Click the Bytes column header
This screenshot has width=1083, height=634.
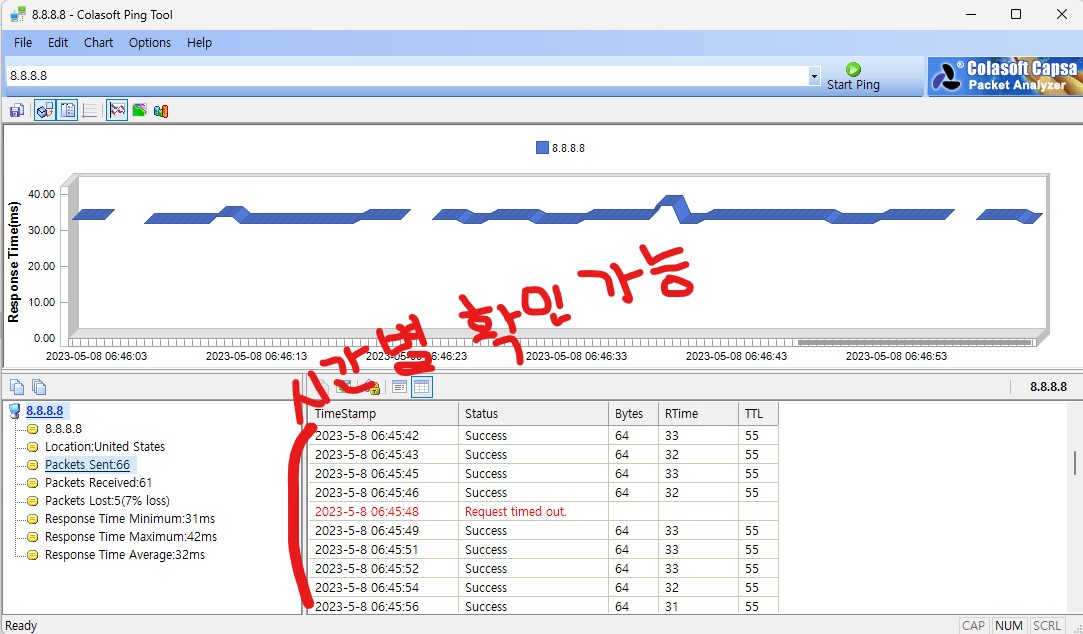pos(633,414)
